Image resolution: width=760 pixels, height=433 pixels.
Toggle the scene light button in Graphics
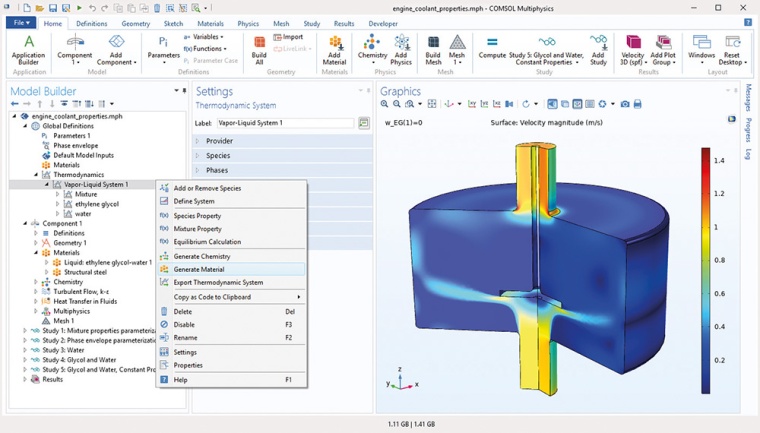[x=552, y=104]
